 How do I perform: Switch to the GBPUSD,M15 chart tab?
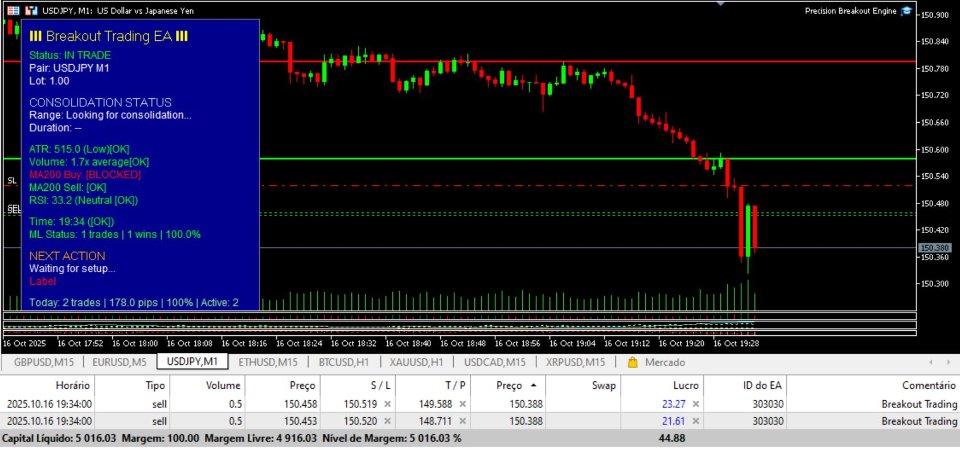pos(43,362)
